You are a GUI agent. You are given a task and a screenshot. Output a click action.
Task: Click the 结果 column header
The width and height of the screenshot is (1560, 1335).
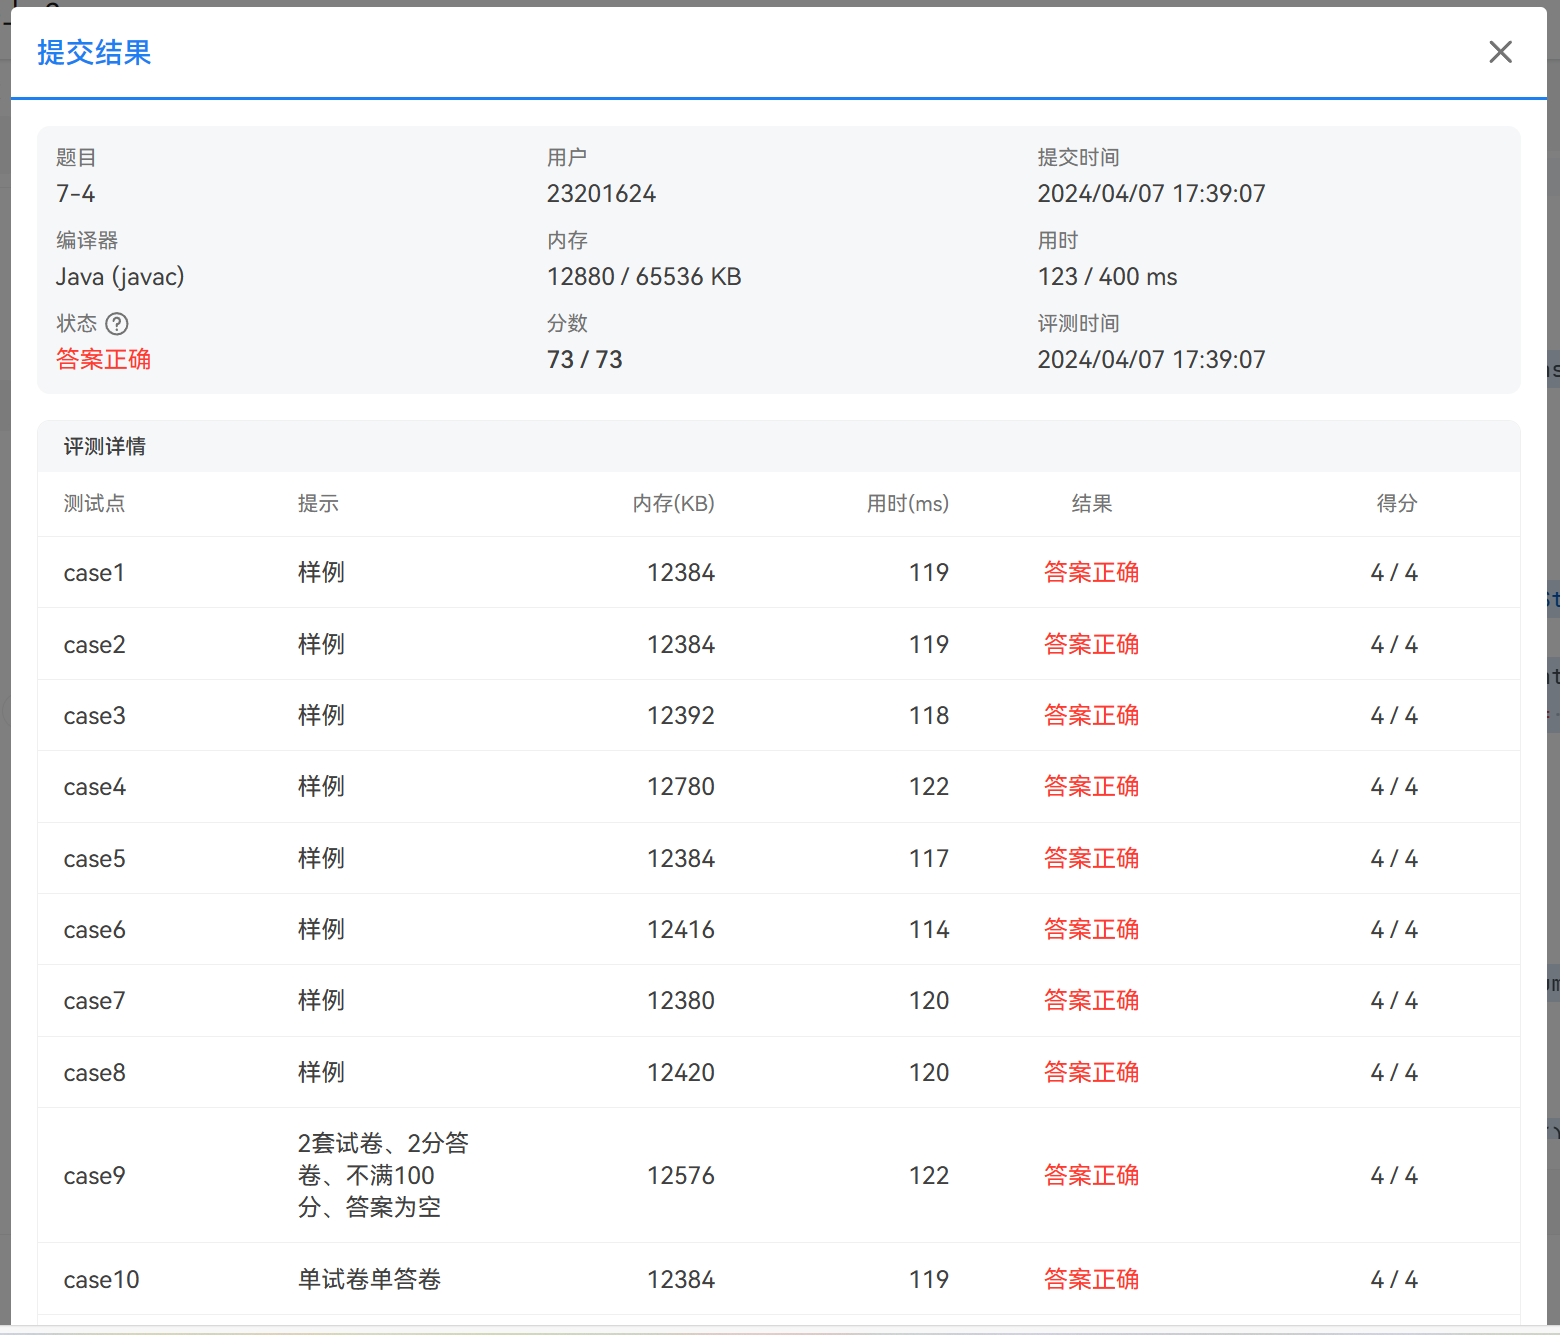(1091, 504)
